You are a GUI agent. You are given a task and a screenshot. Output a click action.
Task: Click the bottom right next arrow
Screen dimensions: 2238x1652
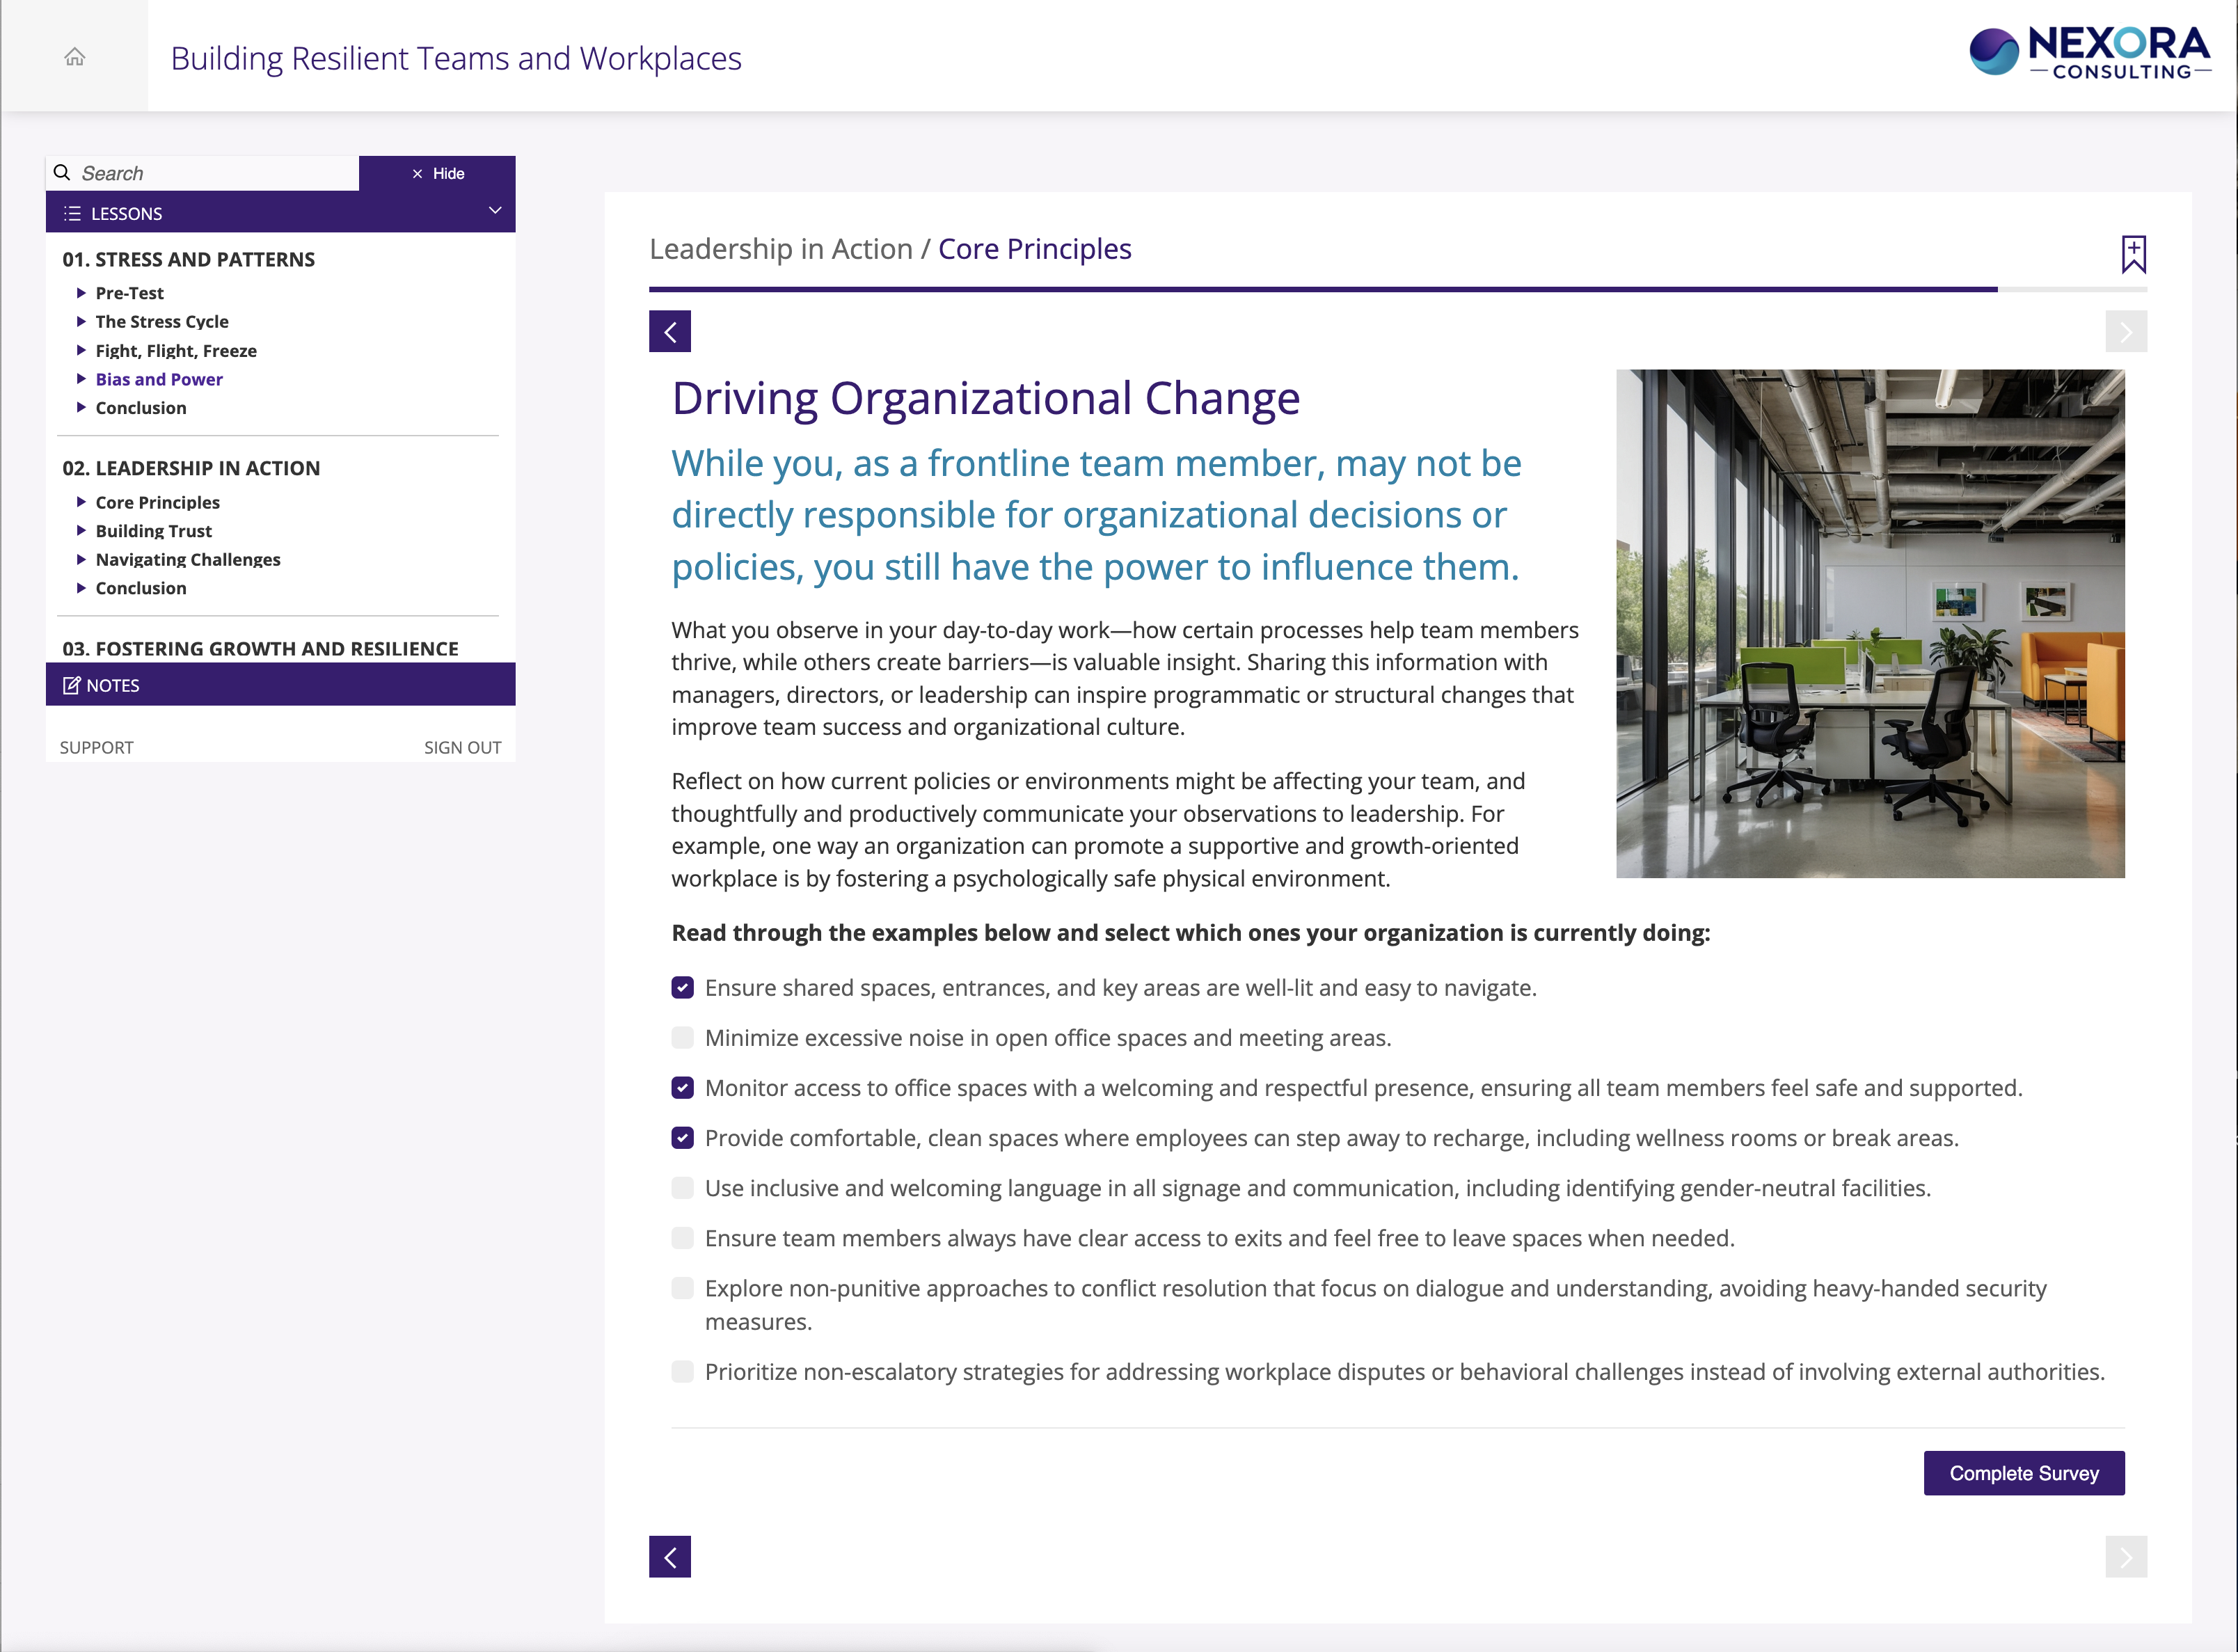click(2125, 1557)
